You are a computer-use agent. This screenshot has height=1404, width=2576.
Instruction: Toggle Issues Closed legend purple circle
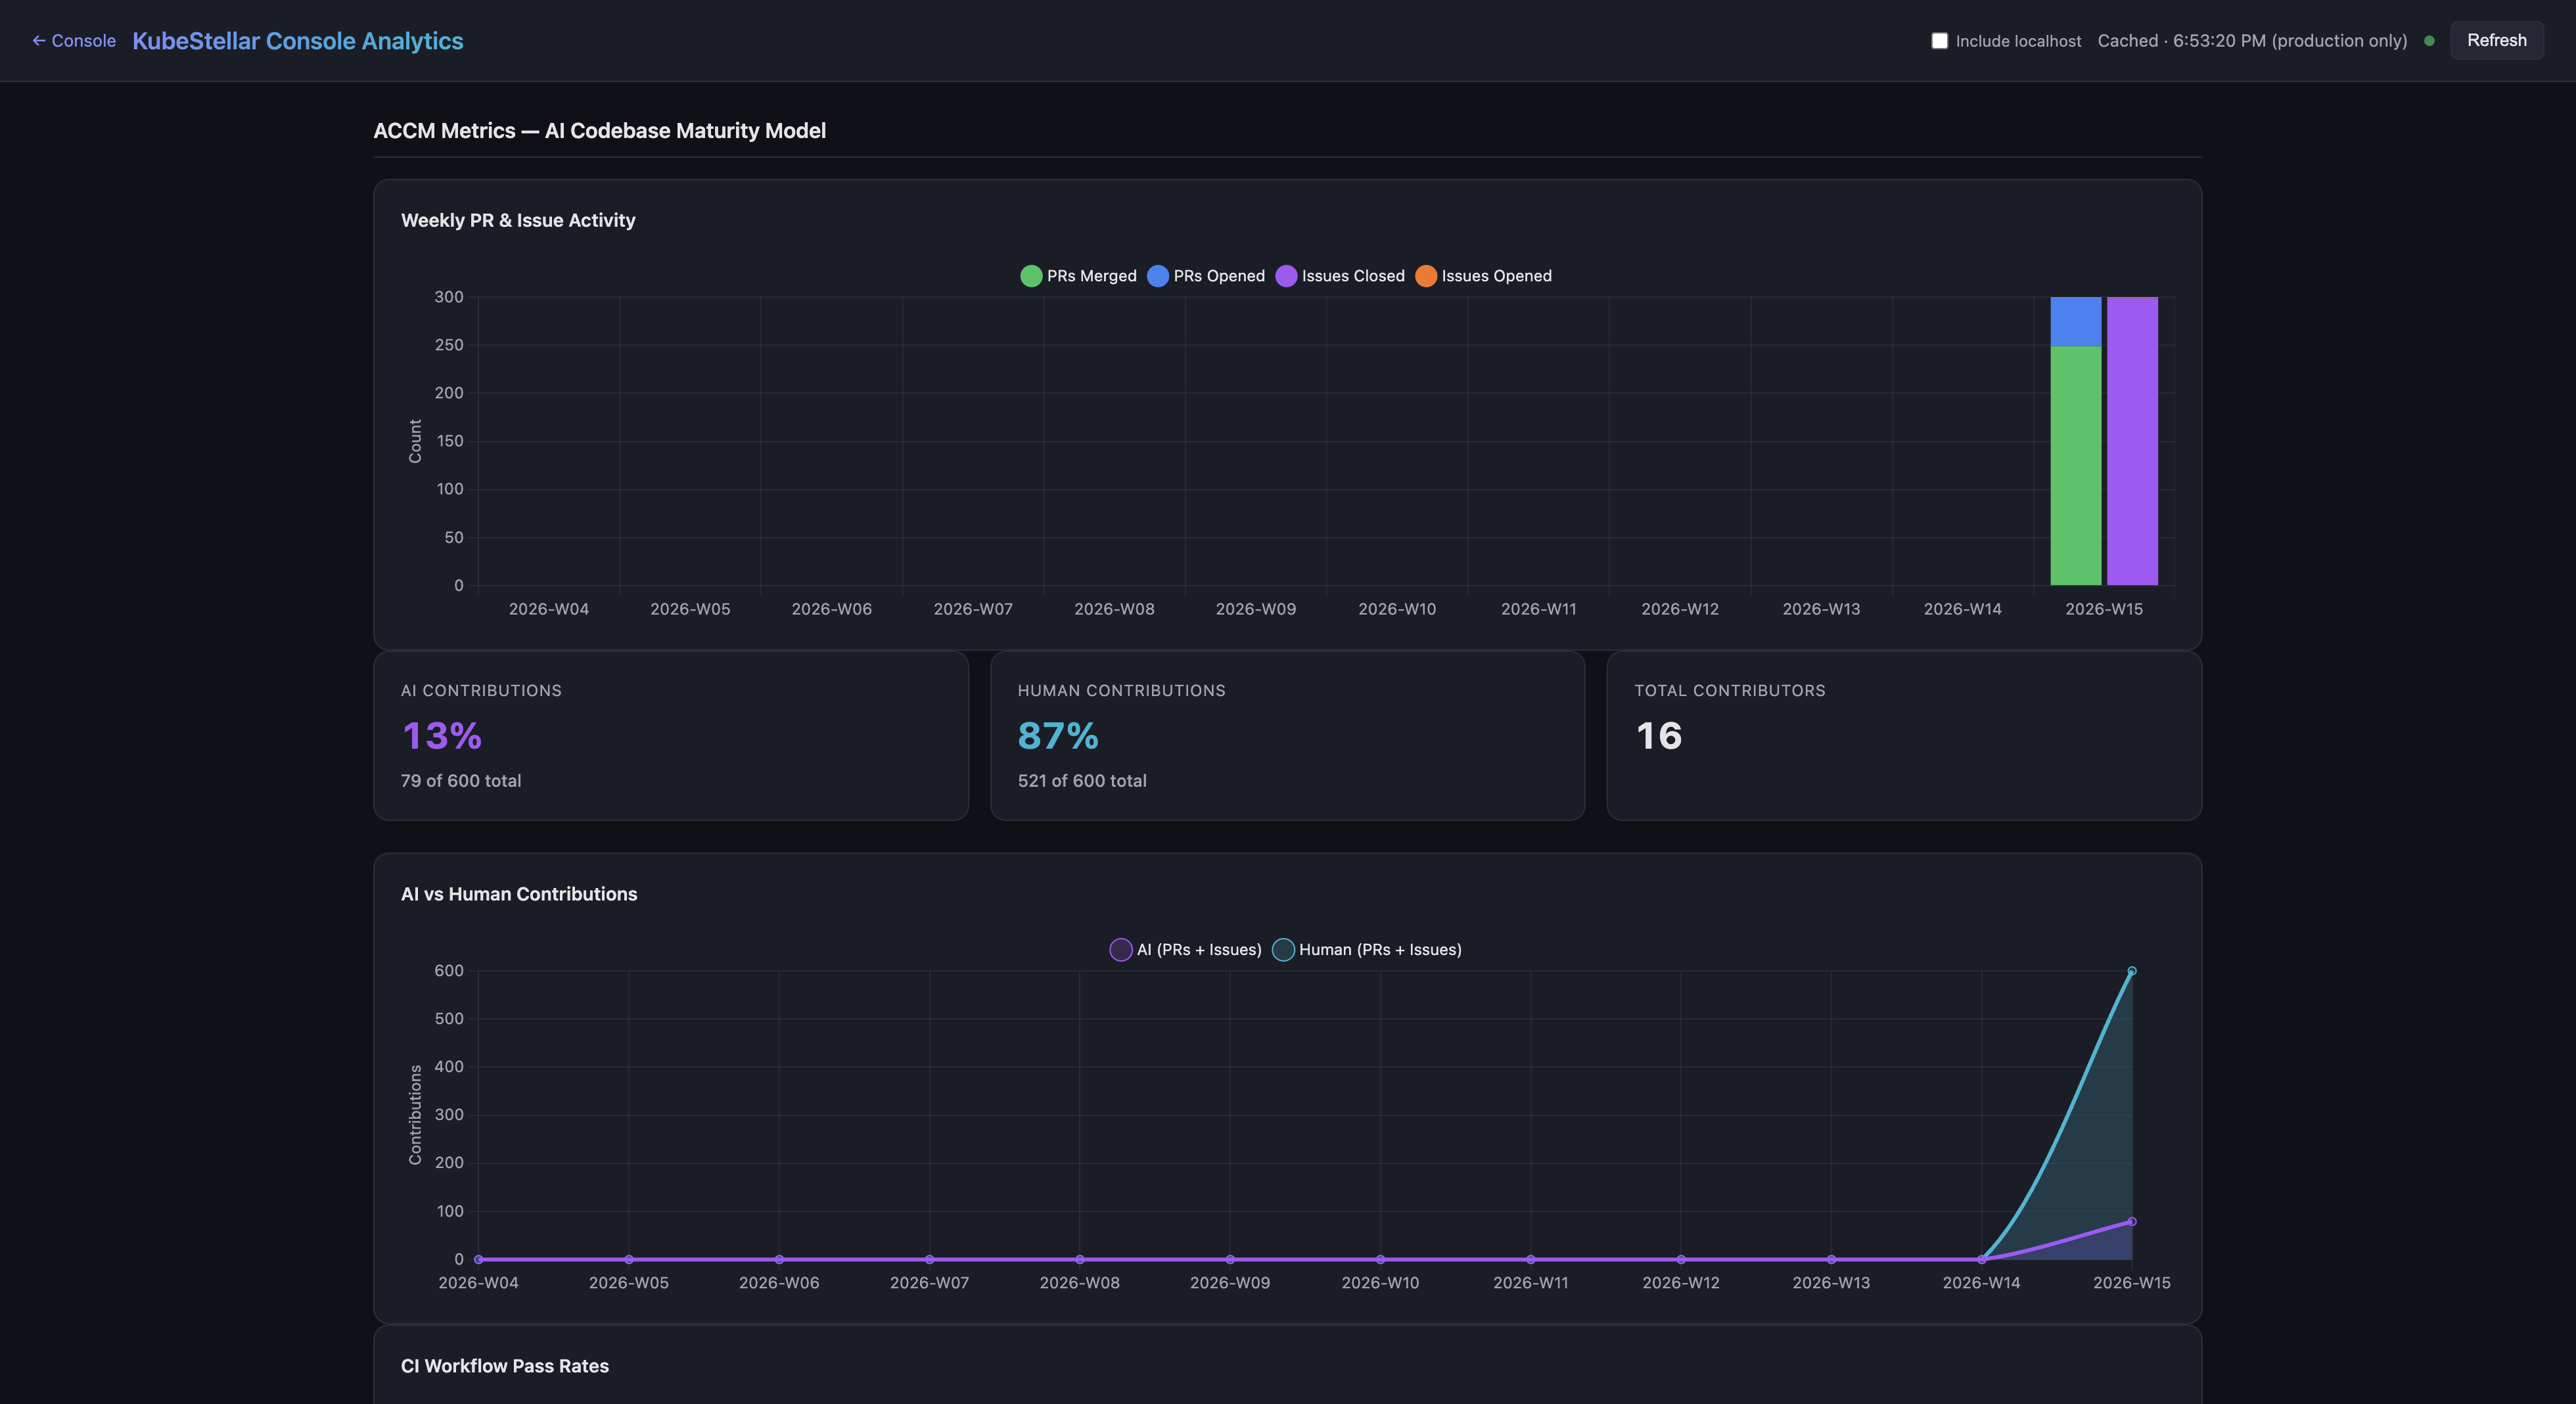point(1286,276)
